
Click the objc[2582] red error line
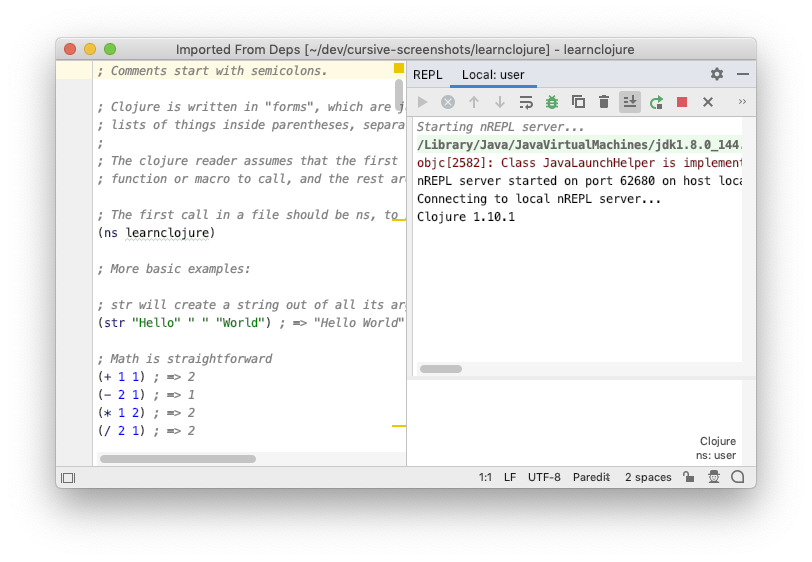[579, 163]
